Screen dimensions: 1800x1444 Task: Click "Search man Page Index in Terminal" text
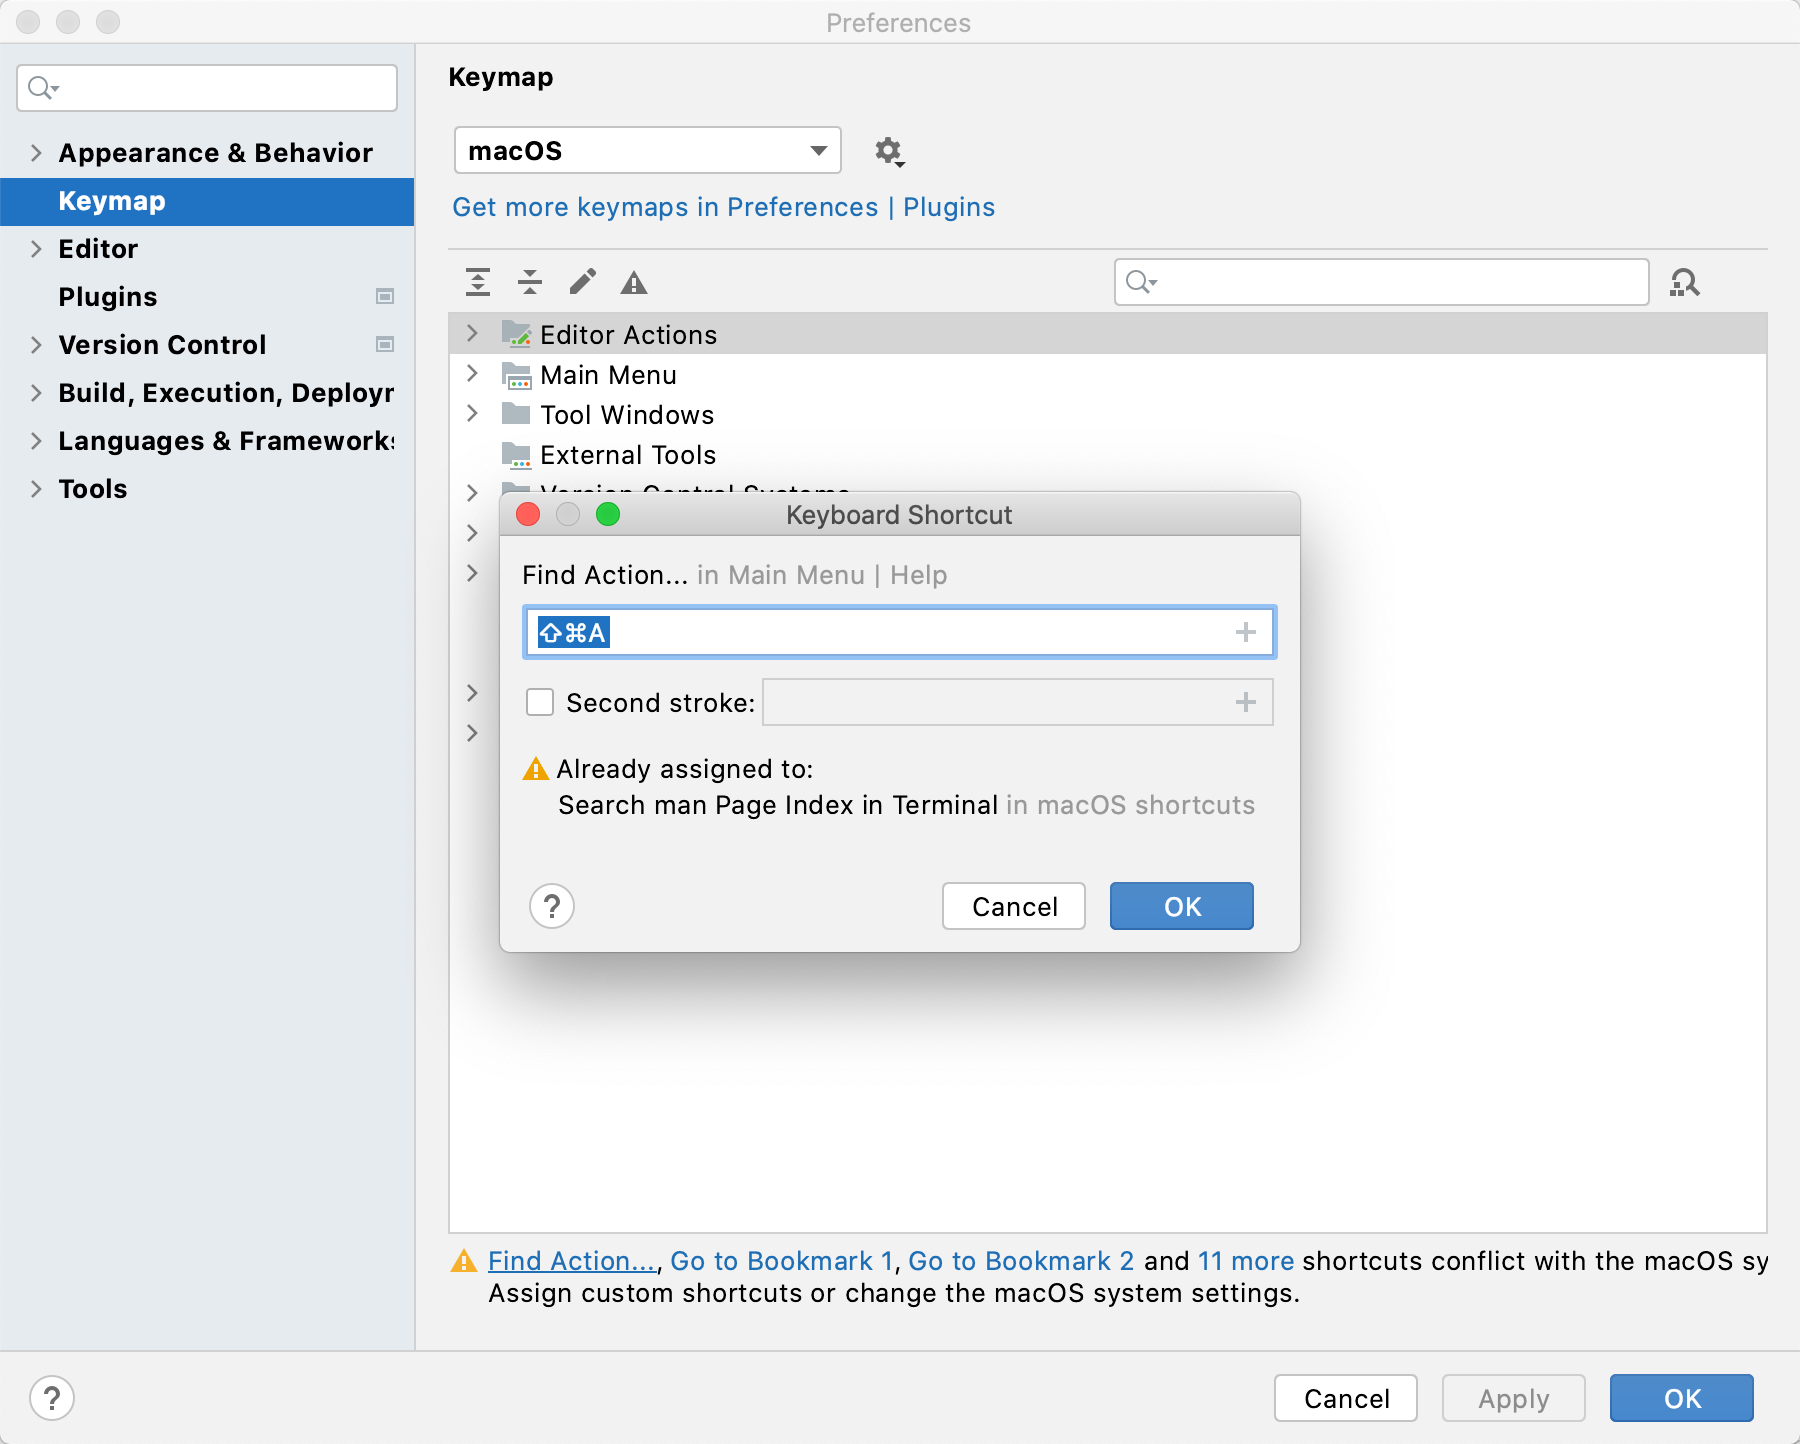coord(778,805)
